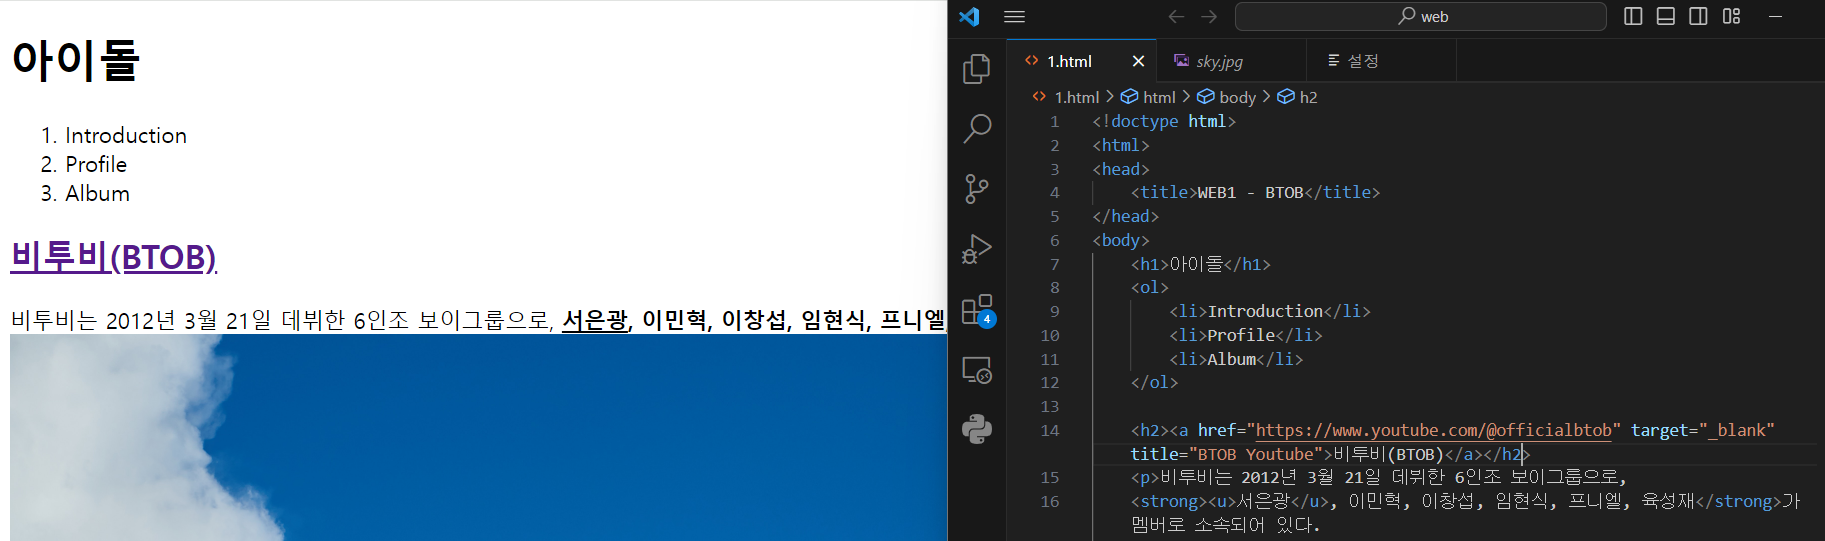Click line number 7 in the gutter
Viewport: 1825px width, 541px height.
pos(1054,264)
